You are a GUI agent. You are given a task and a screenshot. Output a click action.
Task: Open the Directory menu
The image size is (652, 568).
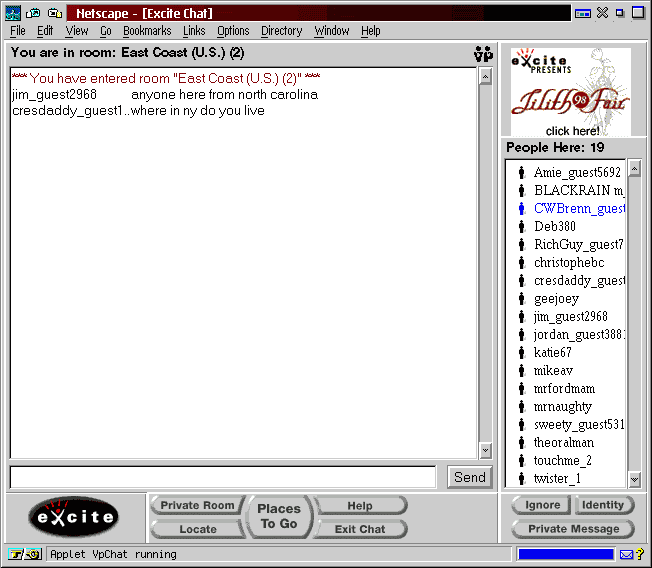point(282,31)
